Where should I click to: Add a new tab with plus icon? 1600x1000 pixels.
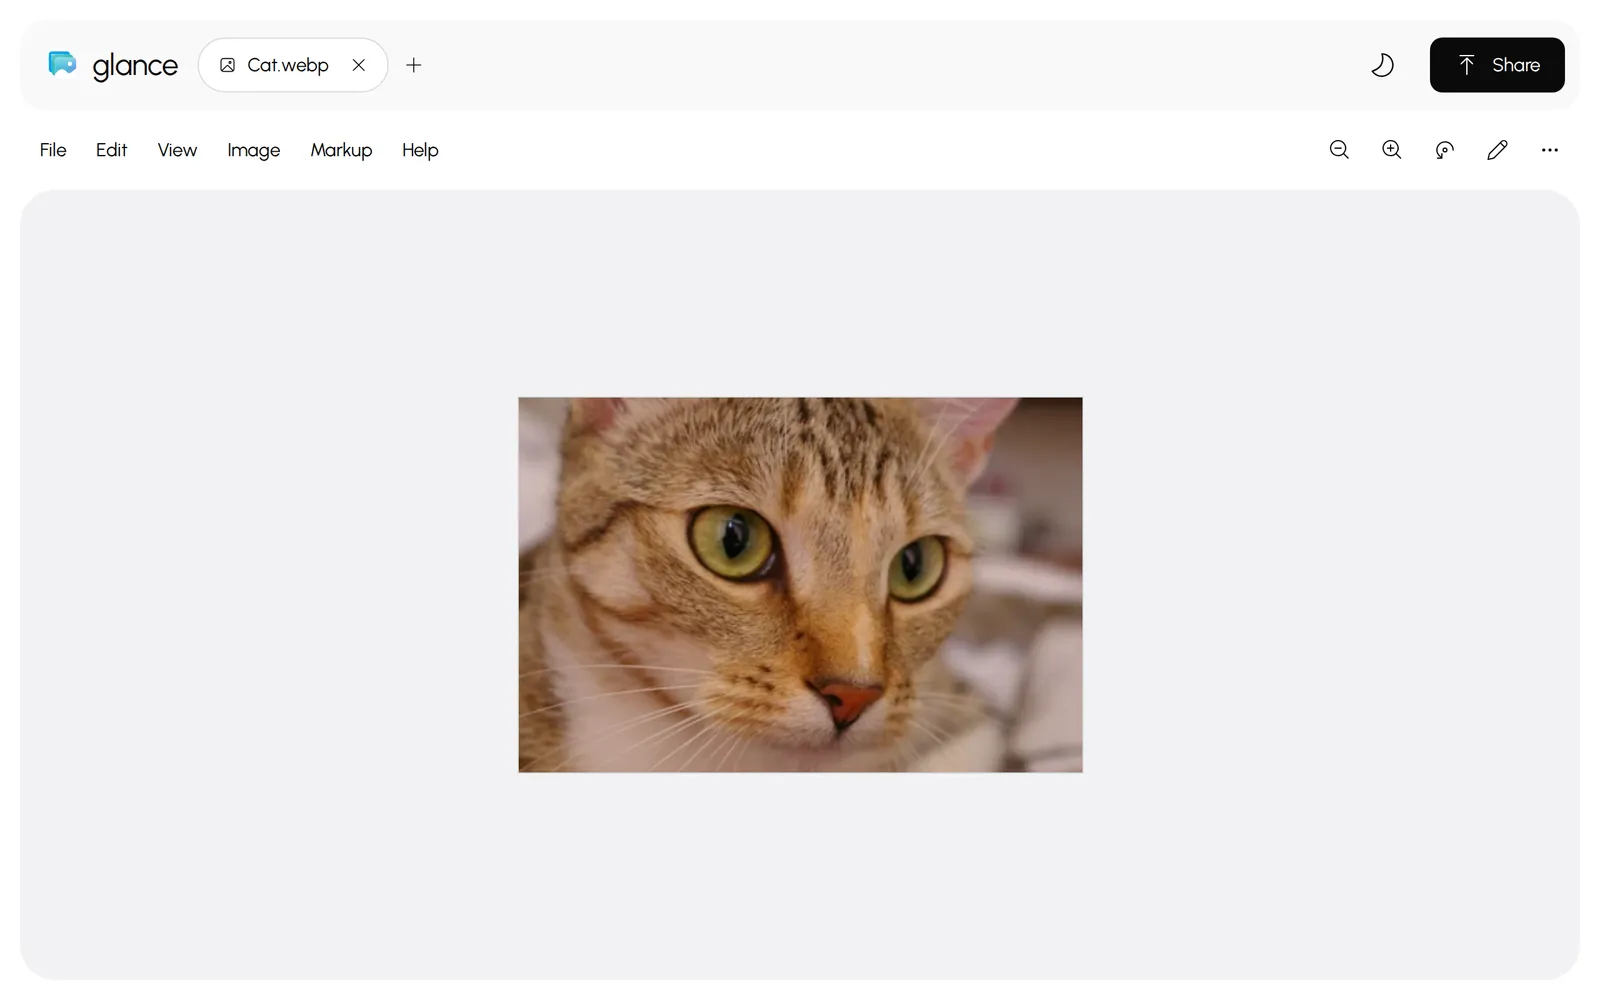414,65
